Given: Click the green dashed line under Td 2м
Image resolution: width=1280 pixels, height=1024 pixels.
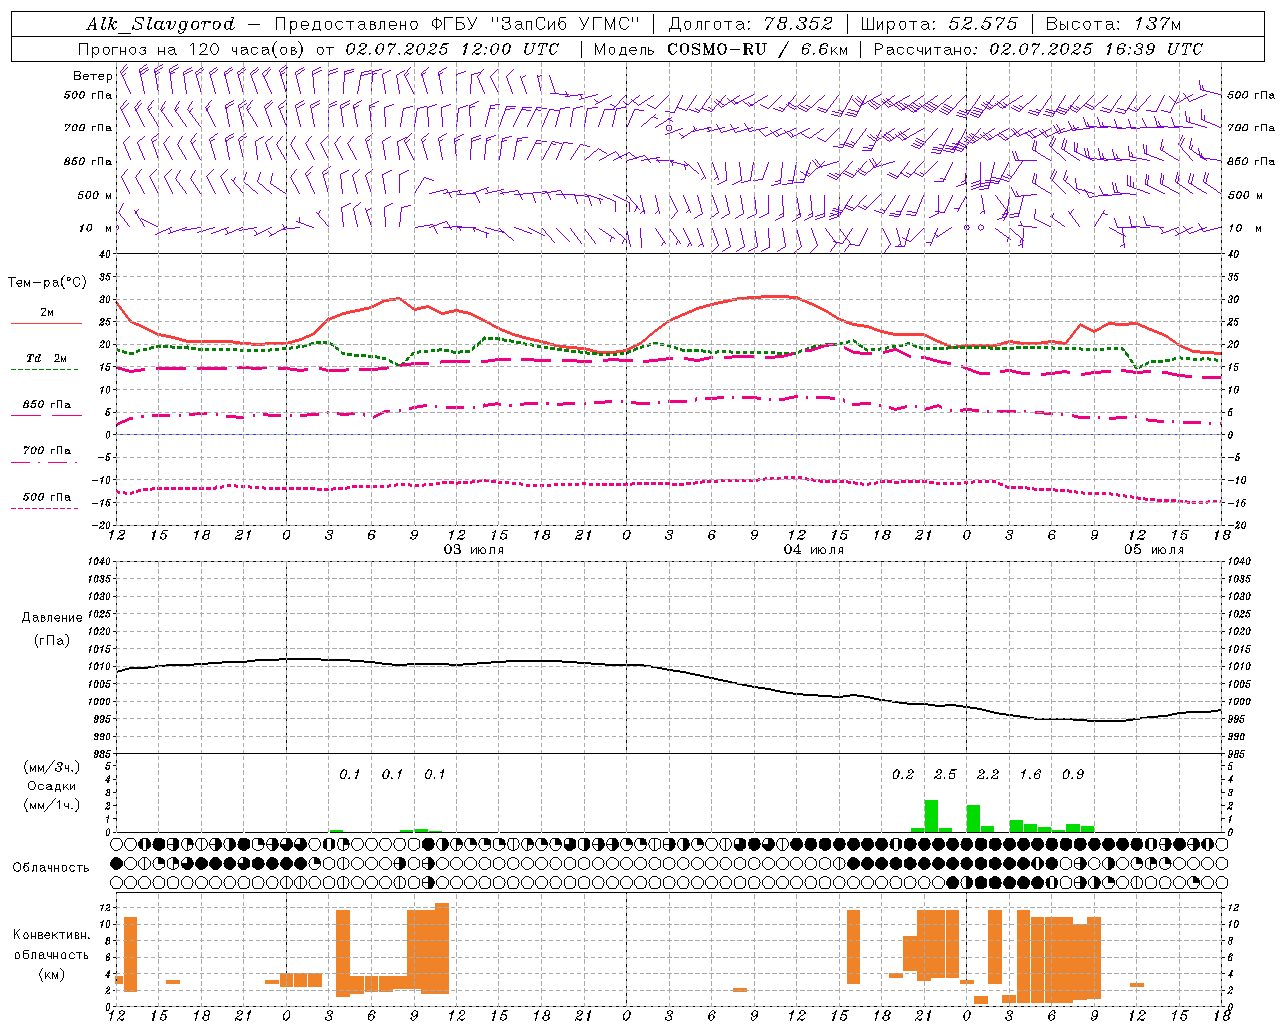Looking at the screenshot, I should pyautogui.click(x=44, y=369).
